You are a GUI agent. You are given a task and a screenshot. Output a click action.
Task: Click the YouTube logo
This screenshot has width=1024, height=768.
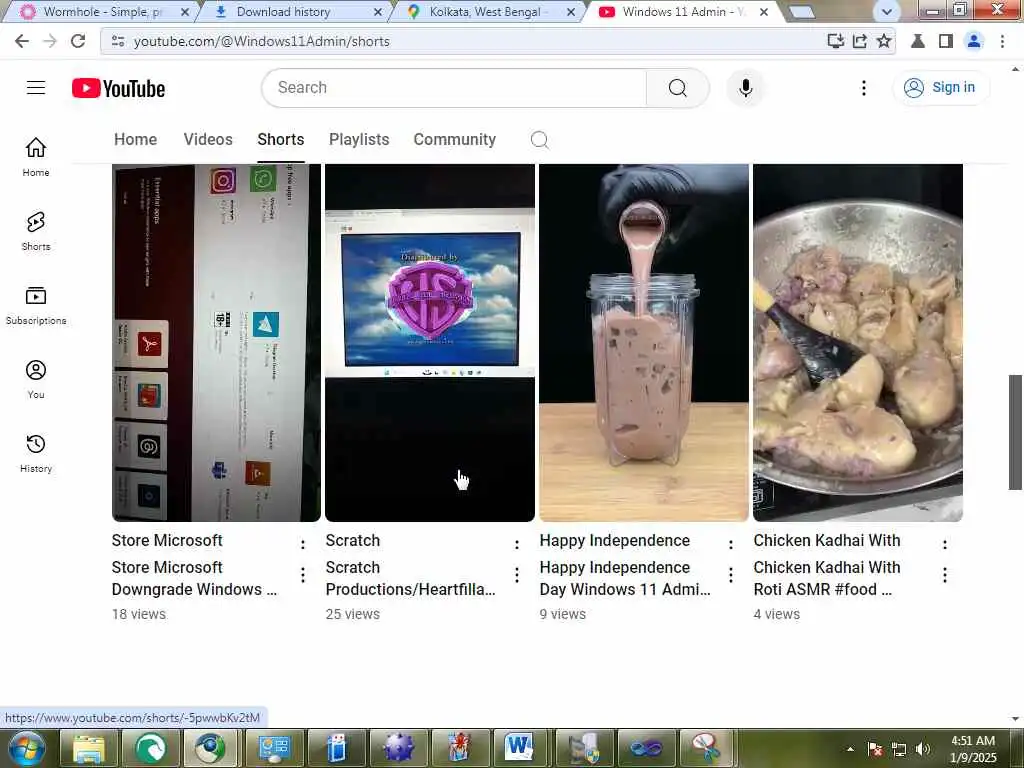coord(118,88)
